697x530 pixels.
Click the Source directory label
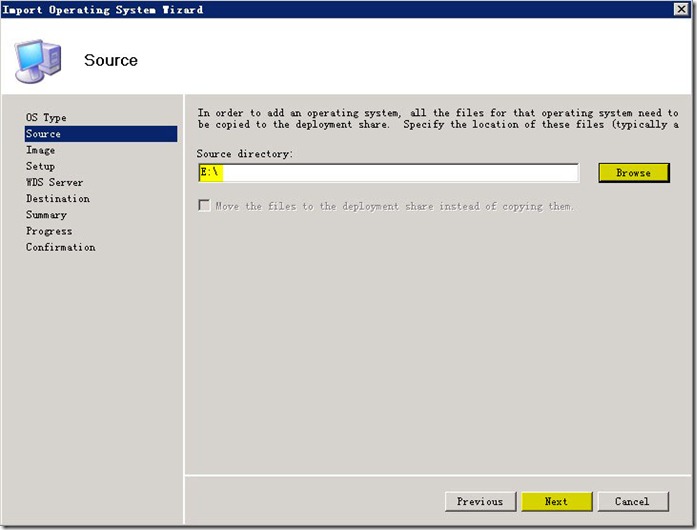click(x=245, y=154)
